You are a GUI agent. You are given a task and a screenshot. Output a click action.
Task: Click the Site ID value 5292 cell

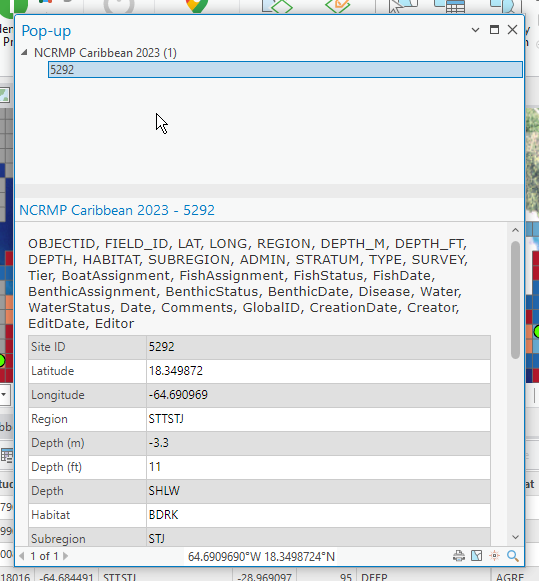318,347
